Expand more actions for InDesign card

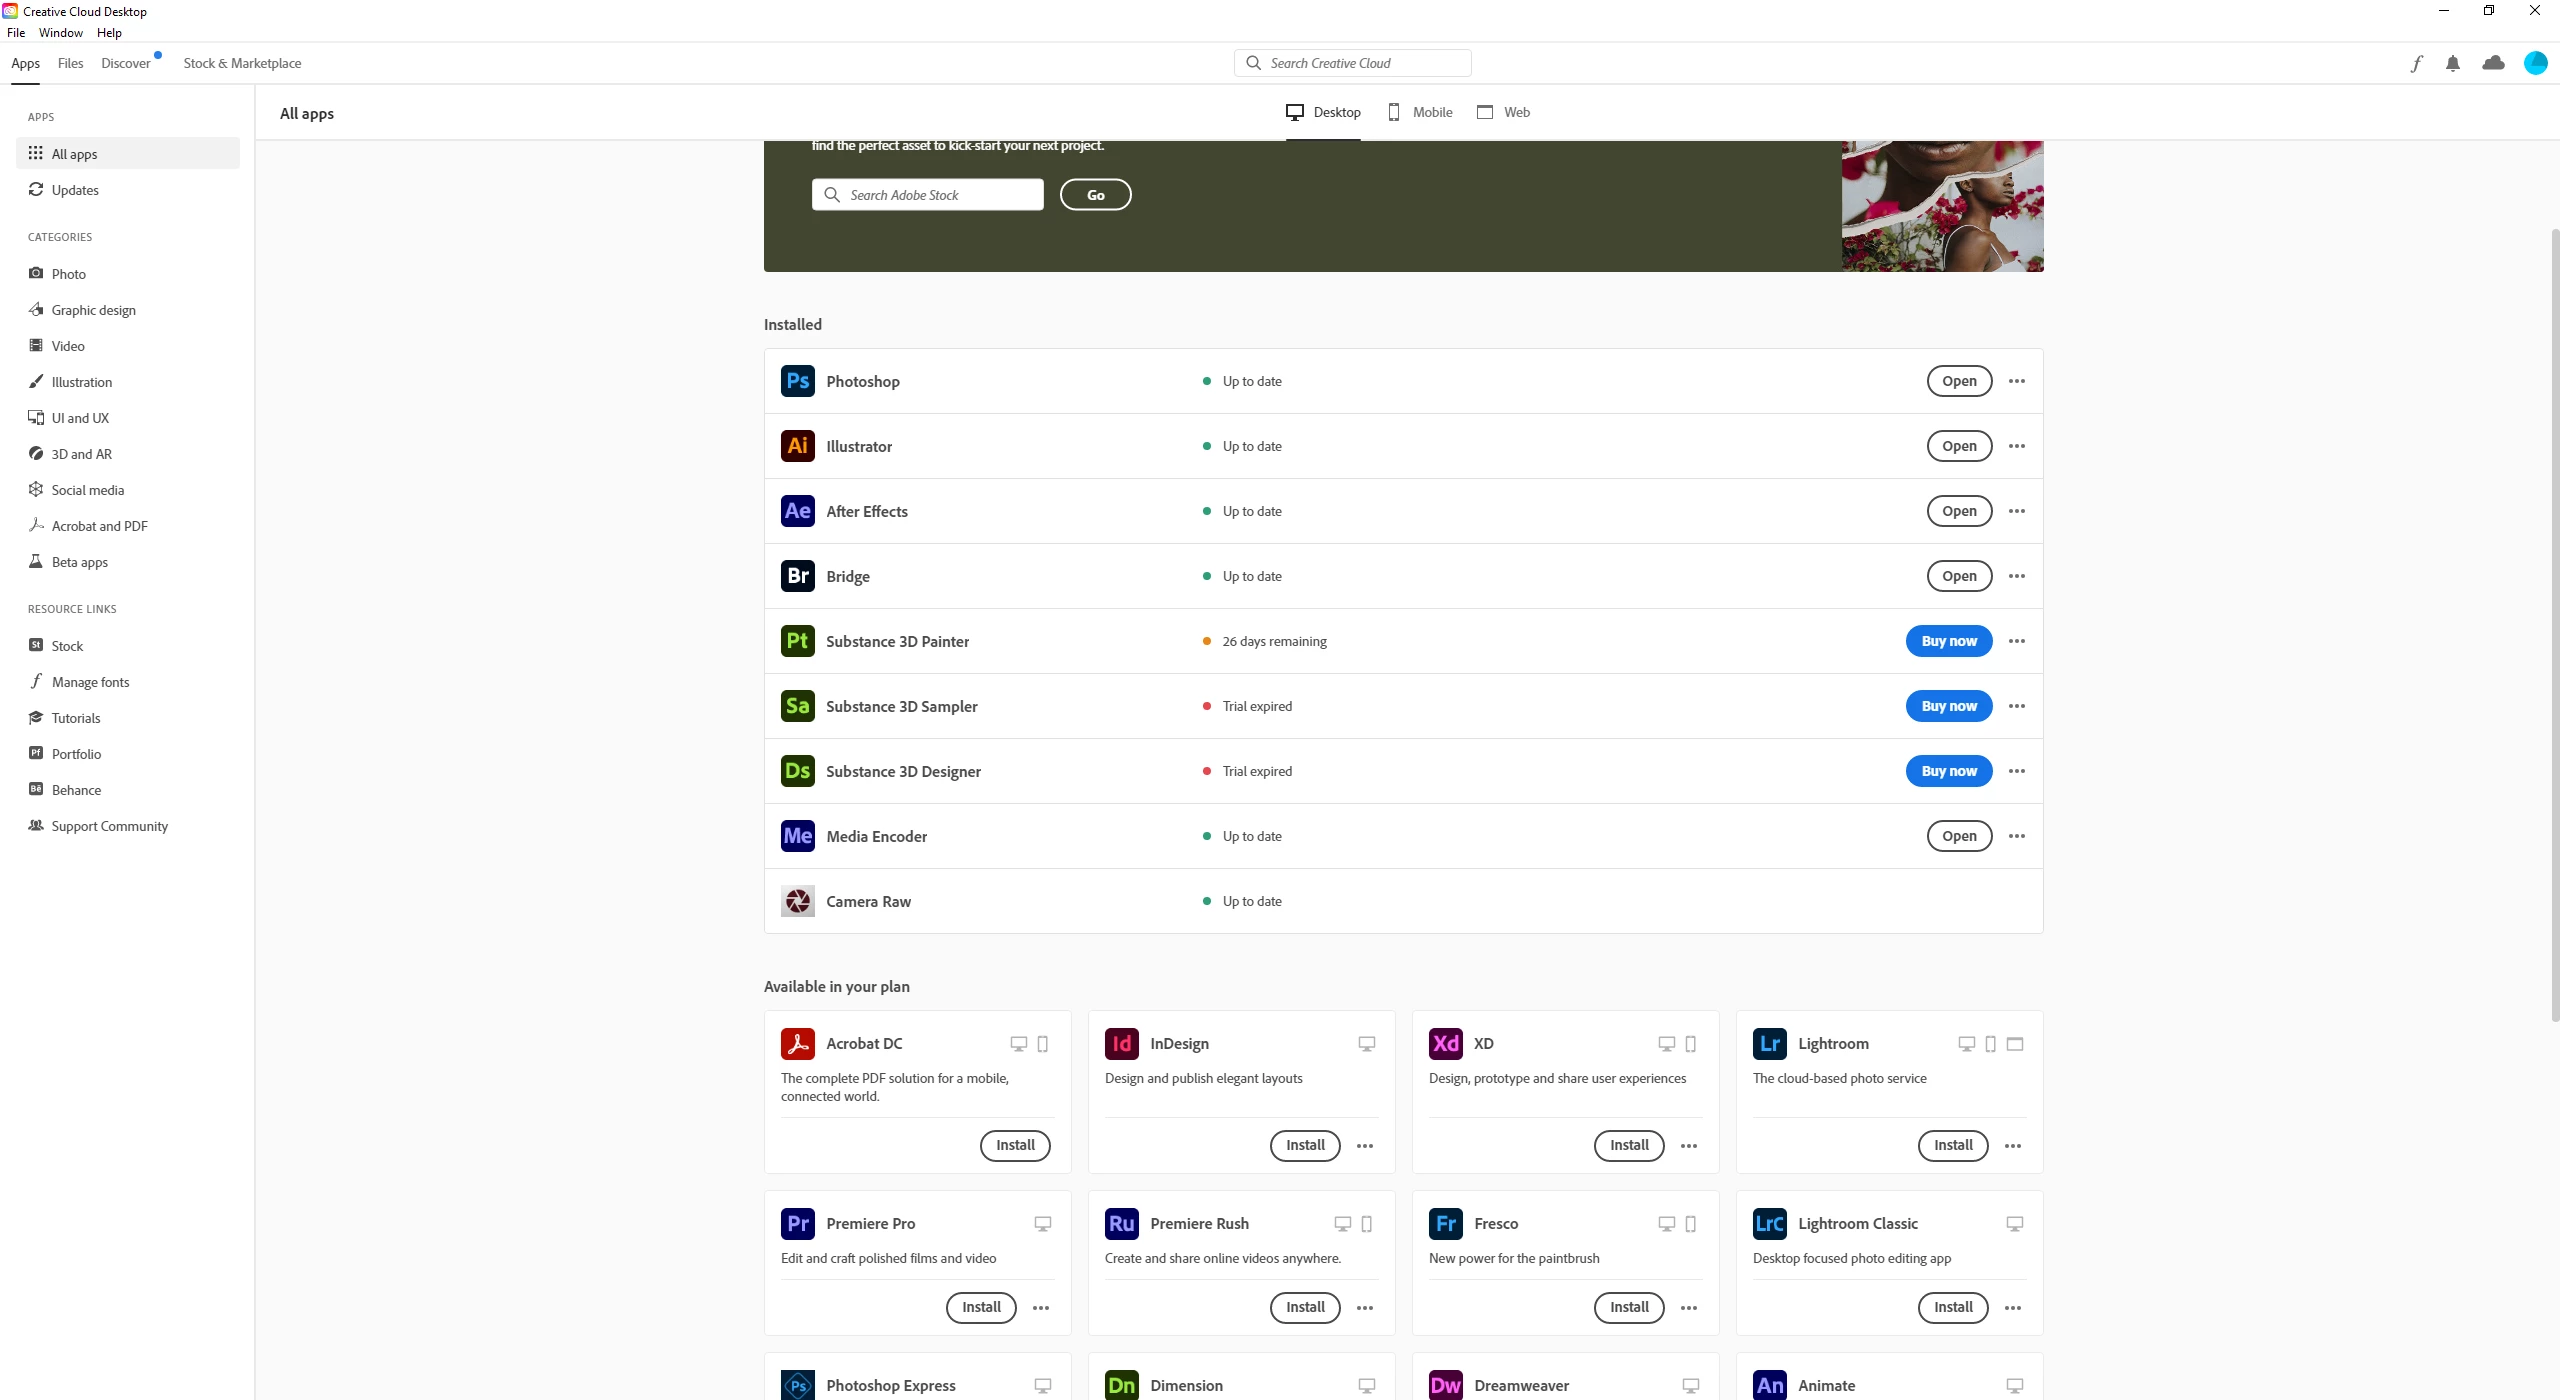pos(1364,1146)
